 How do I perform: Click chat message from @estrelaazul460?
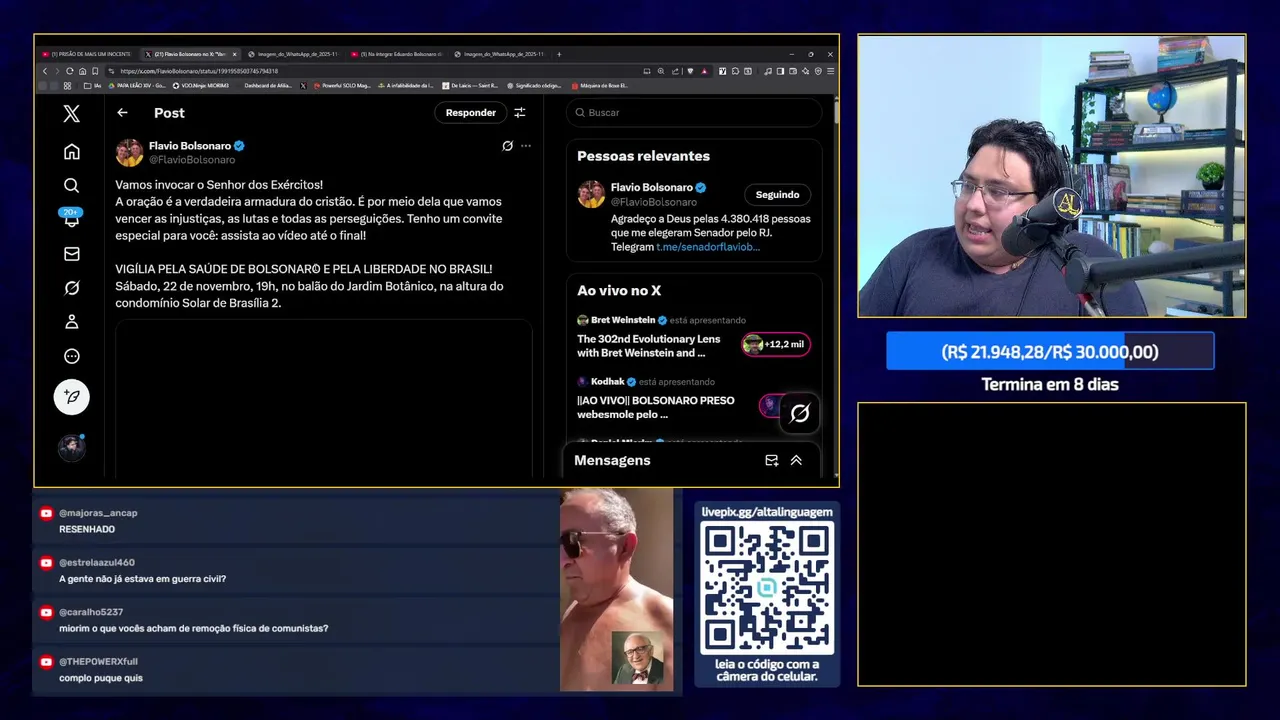pos(296,571)
